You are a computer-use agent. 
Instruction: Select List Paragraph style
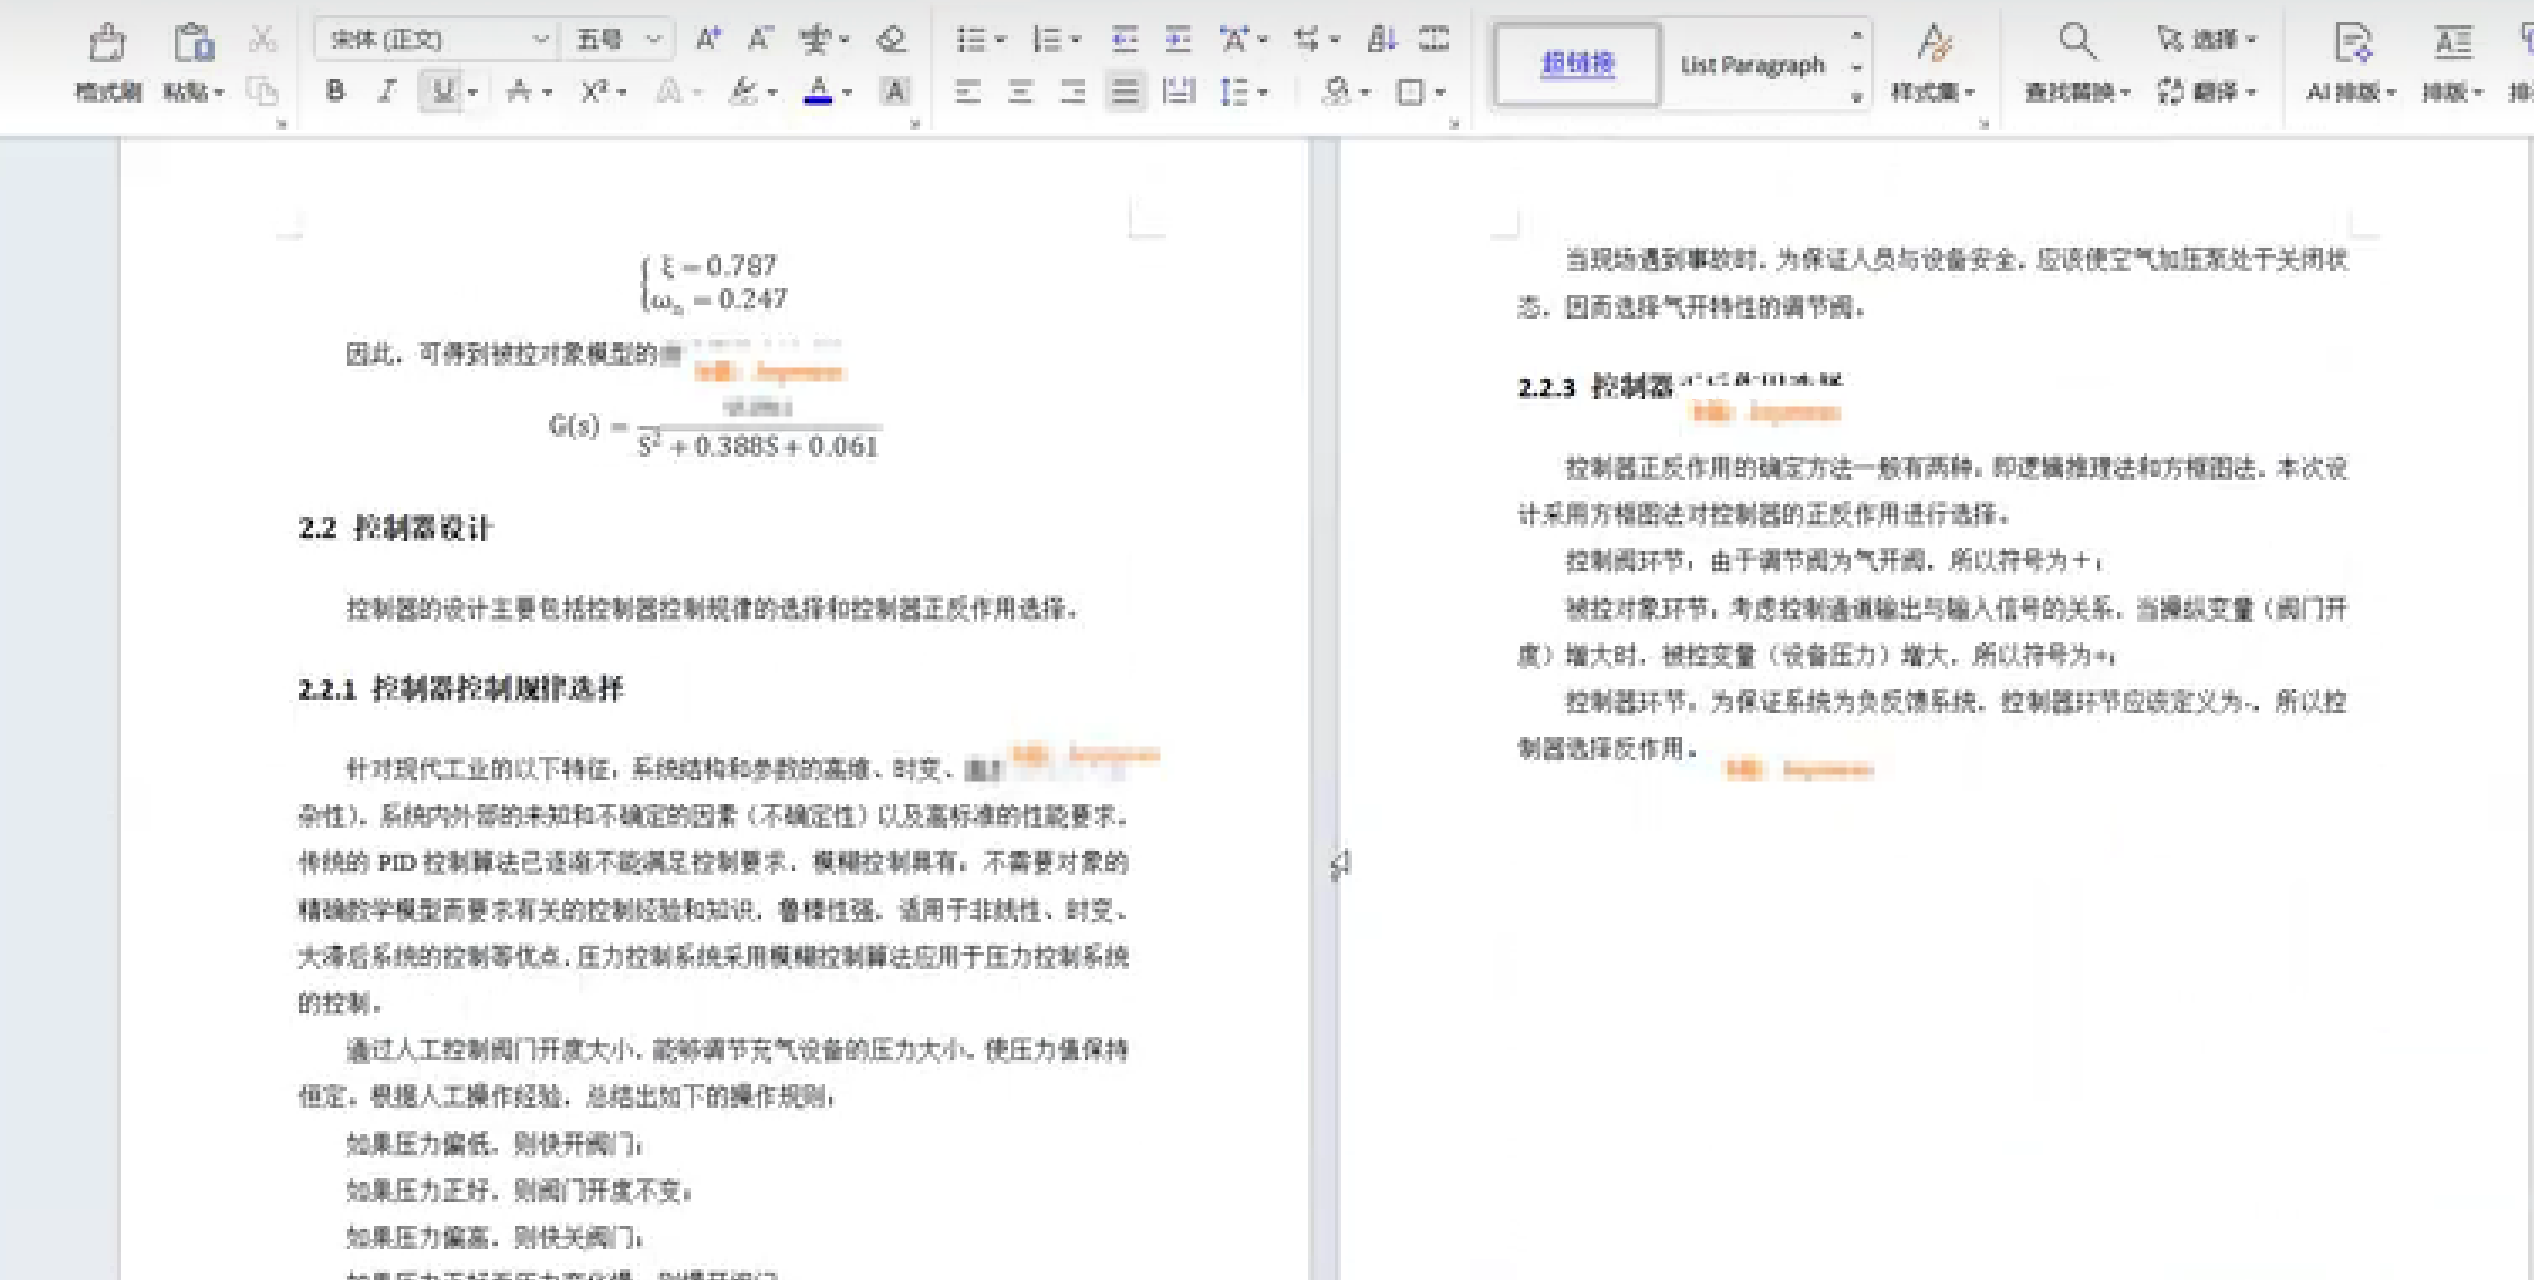pyautogui.click(x=1752, y=65)
